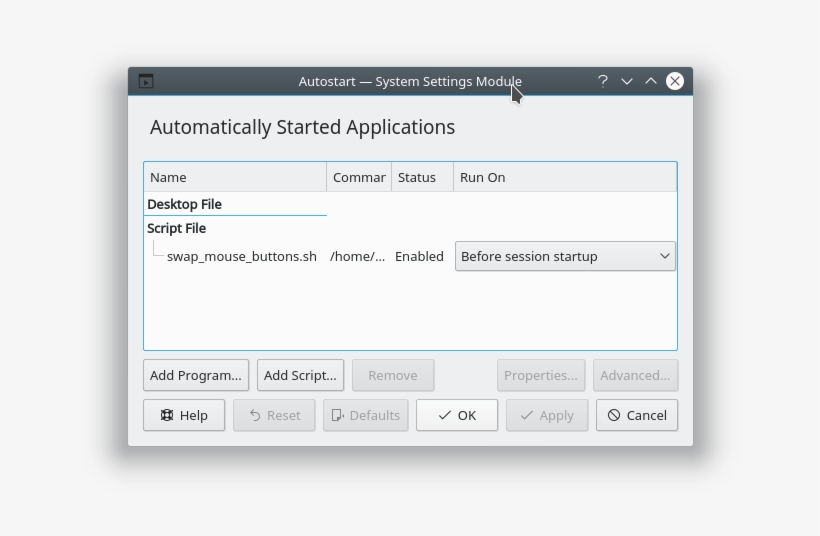The height and width of the screenshot is (536, 820).
Task: Click the /home/... command path cell
Action: [357, 256]
